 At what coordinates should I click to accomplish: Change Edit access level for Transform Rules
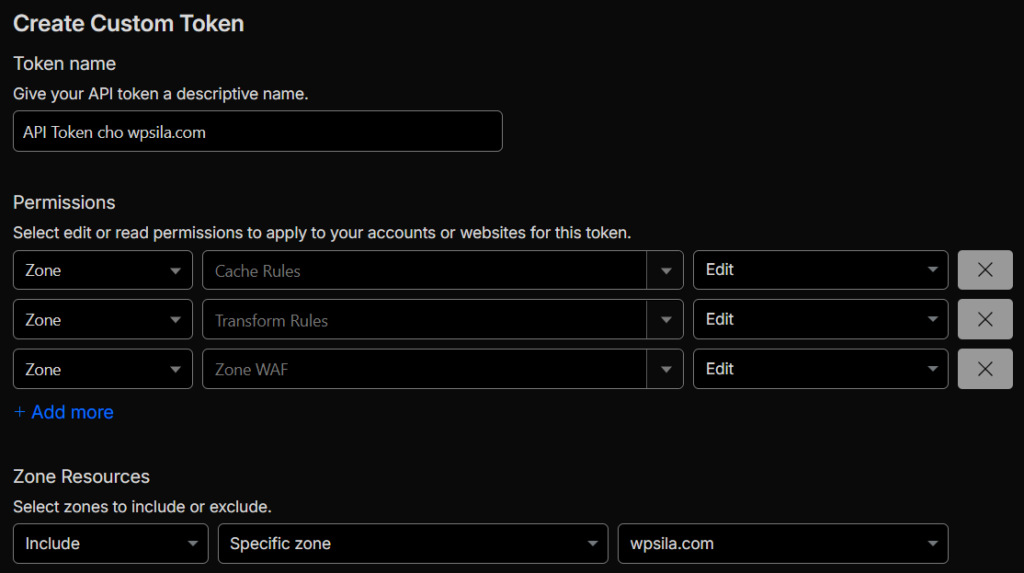click(x=820, y=319)
